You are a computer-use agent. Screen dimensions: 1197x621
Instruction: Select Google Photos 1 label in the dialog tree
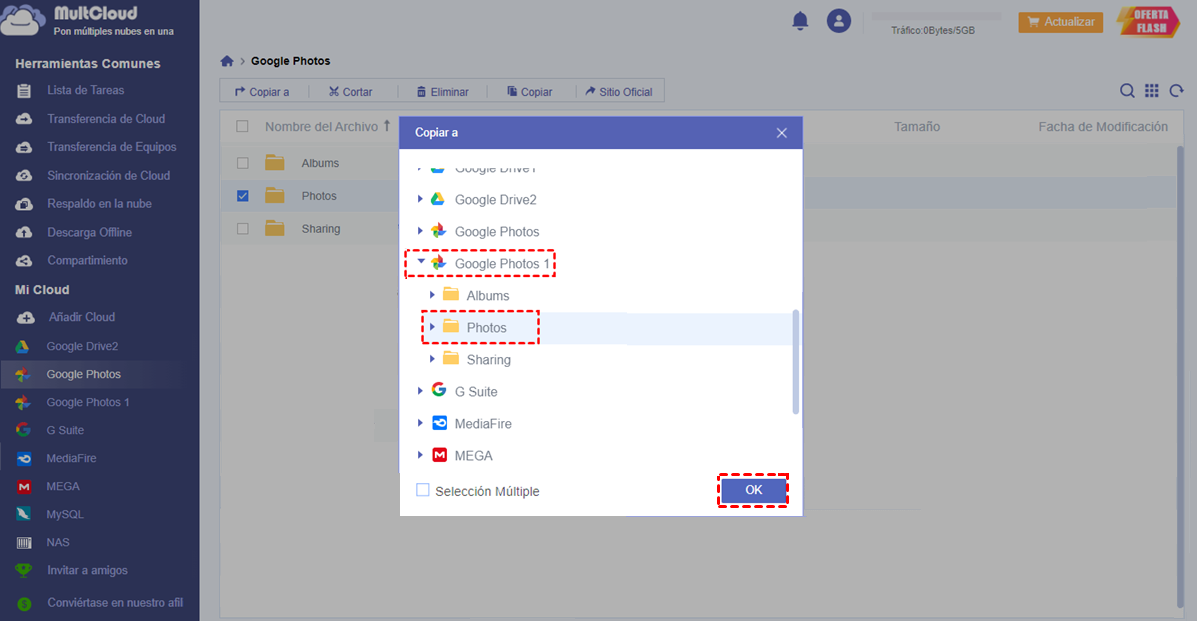click(502, 264)
